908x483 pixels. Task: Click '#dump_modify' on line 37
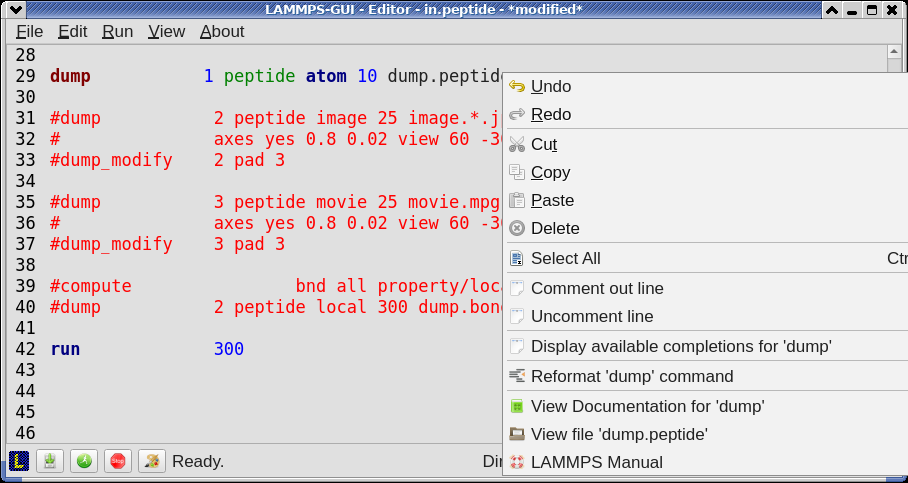(x=111, y=244)
